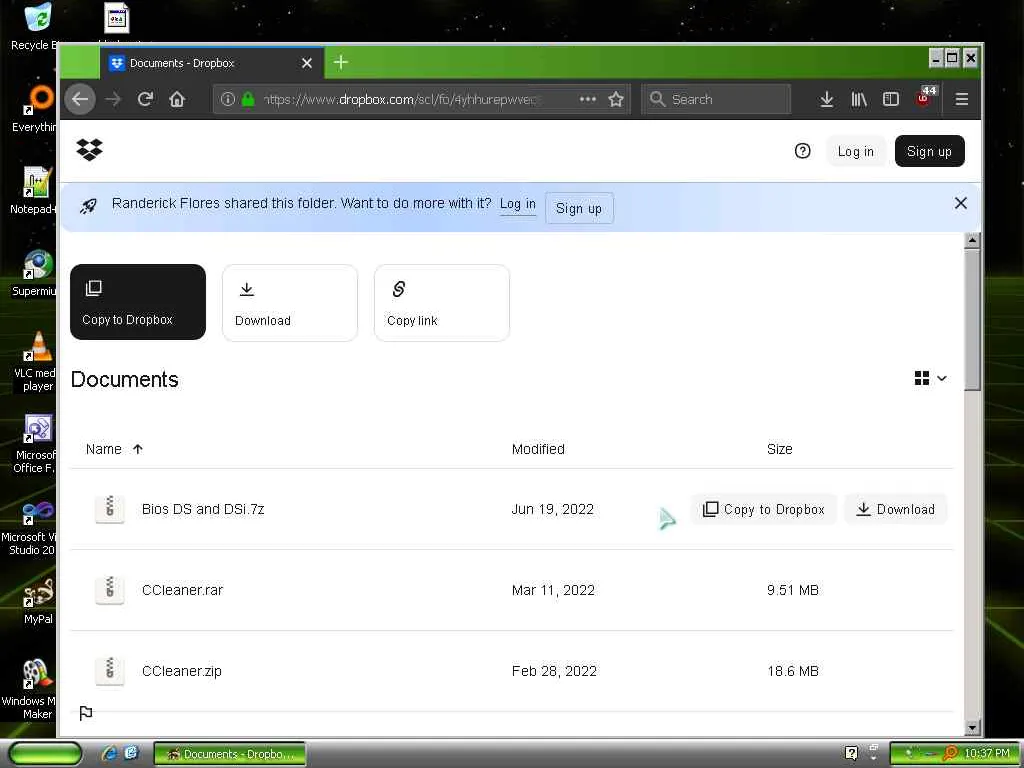Go back using browser back arrow
The width and height of the screenshot is (1024, 768).
coord(80,99)
